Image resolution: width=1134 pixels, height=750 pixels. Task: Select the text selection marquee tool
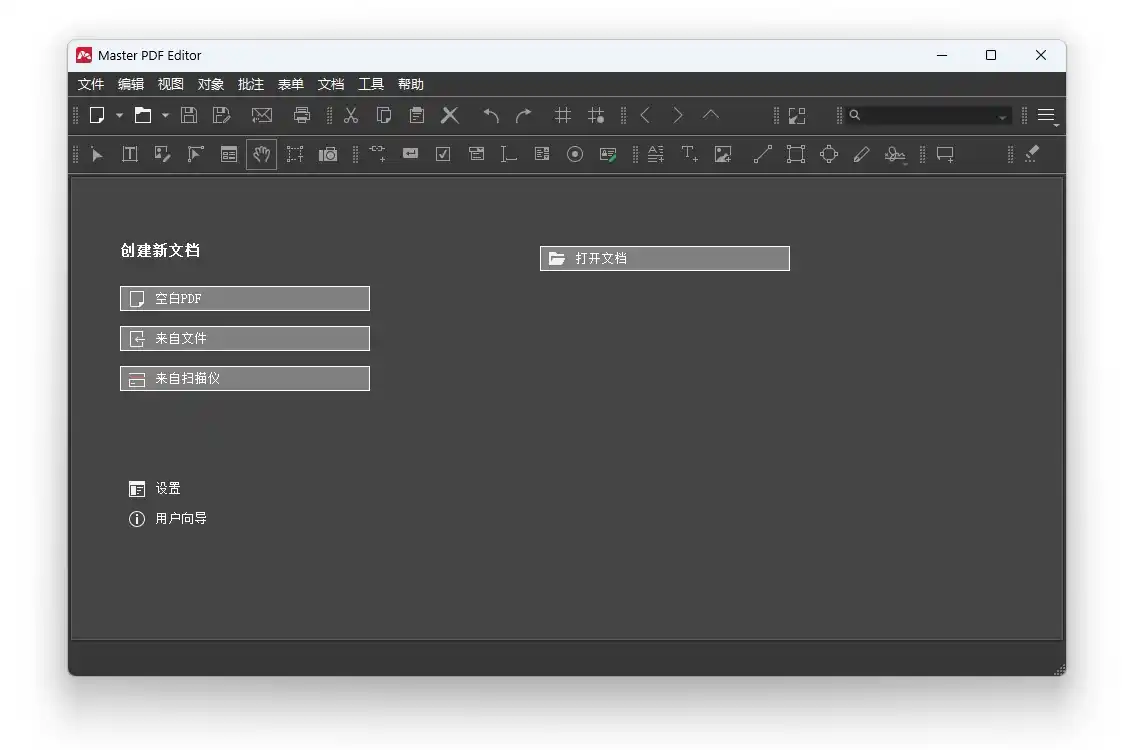(295, 154)
